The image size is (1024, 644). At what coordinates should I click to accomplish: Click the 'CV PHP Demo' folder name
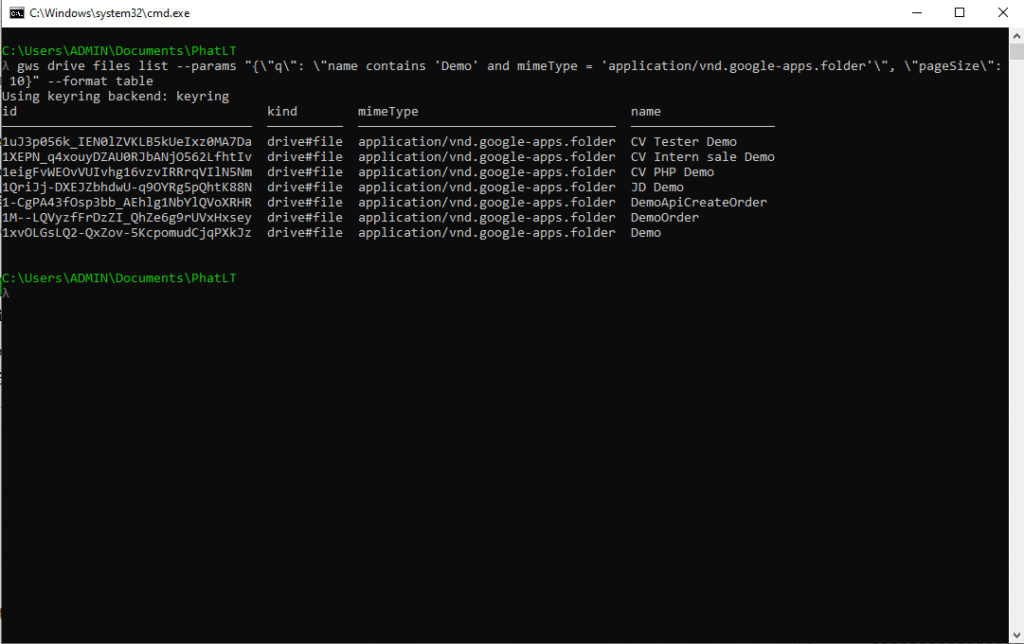672,172
